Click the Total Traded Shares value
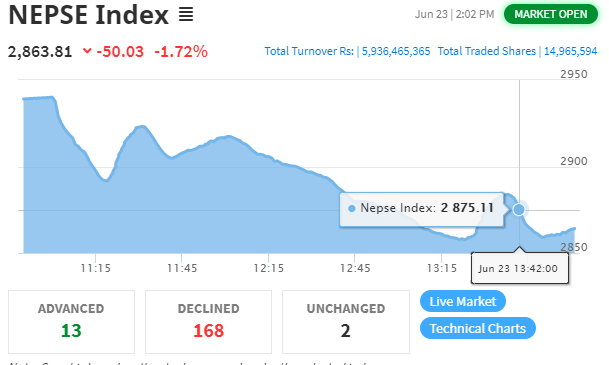Image resolution: width=609 pixels, height=365 pixels. (571, 51)
